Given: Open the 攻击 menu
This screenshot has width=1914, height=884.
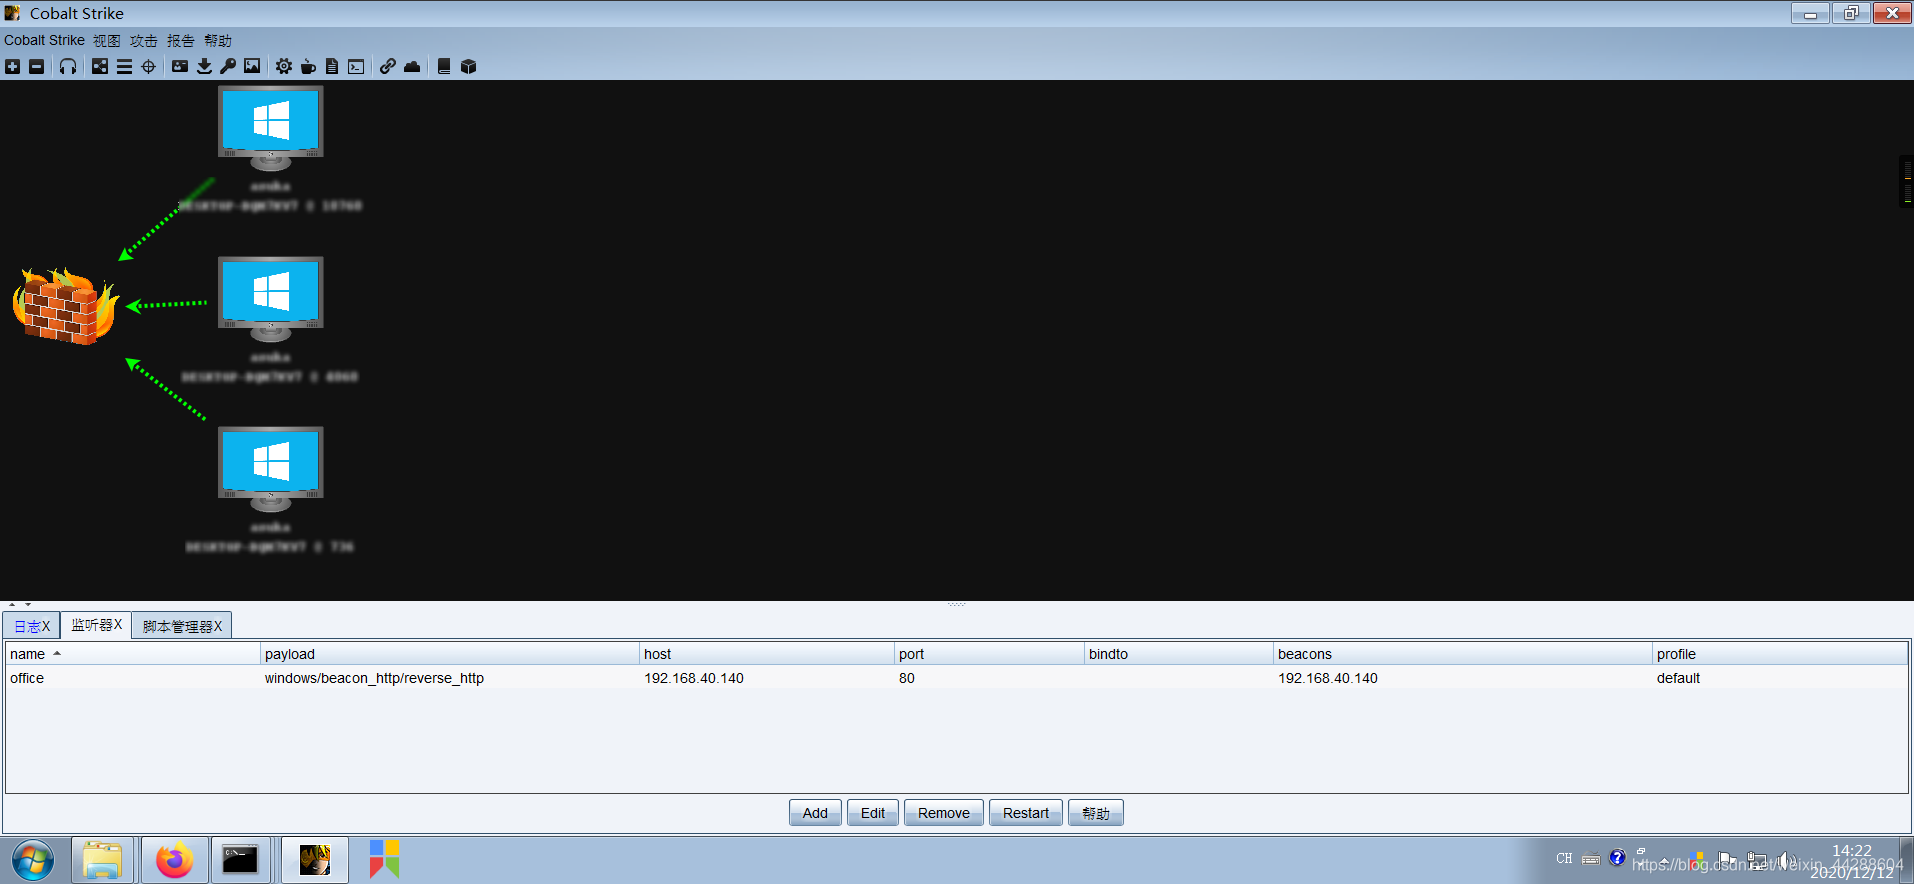Looking at the screenshot, I should click(x=144, y=40).
